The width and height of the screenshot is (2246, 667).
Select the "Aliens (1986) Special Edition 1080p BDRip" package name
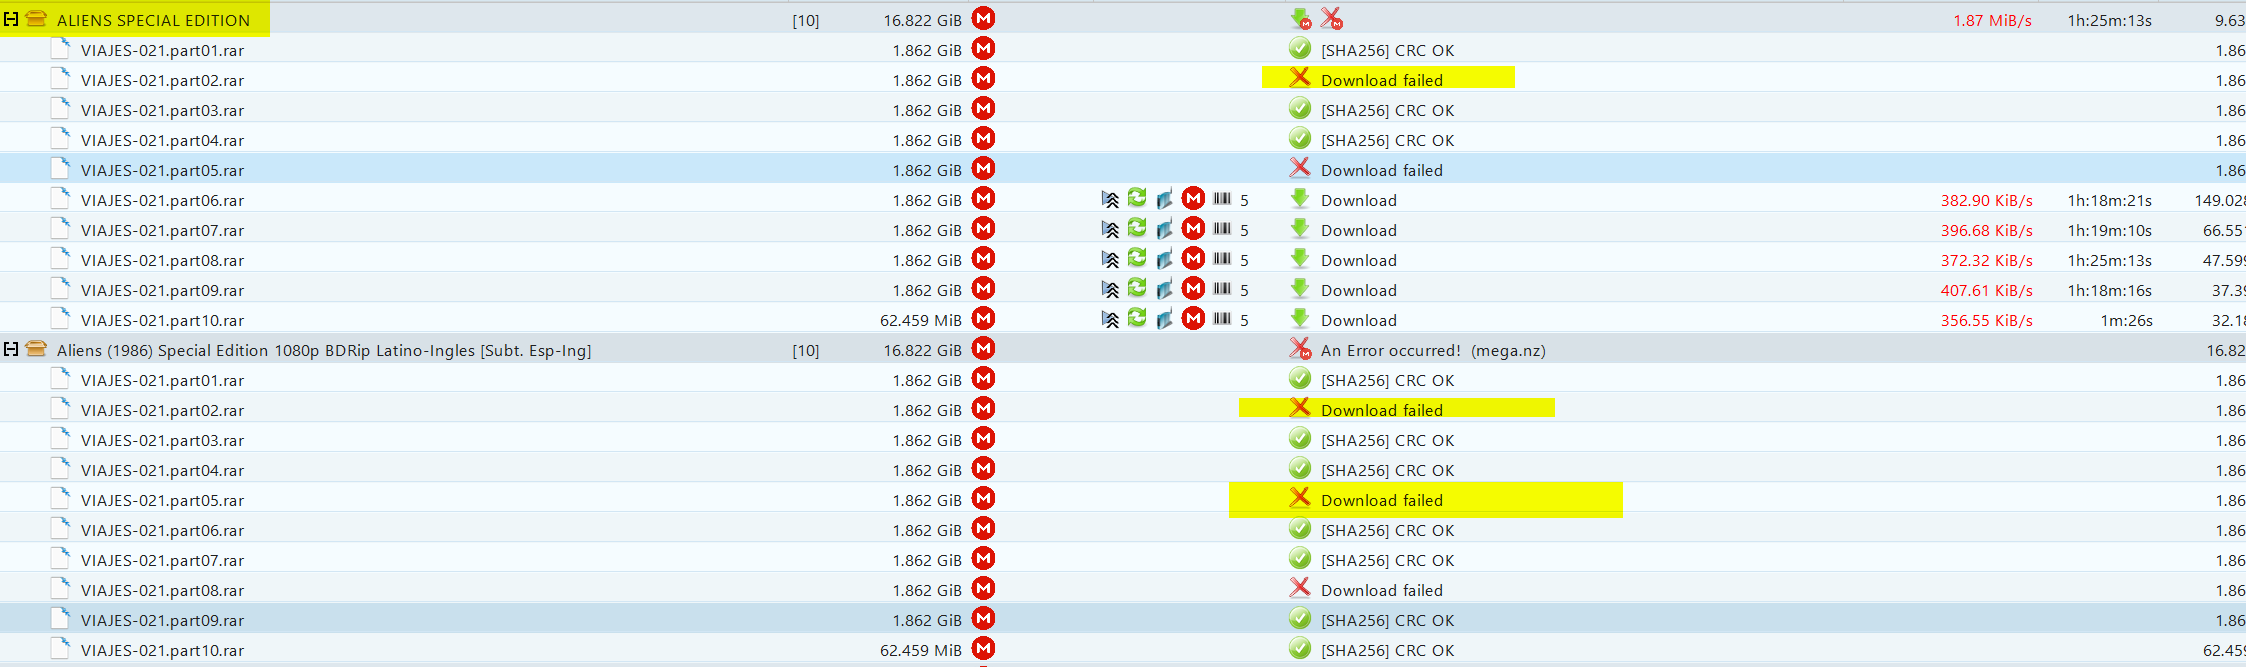coord(324,350)
